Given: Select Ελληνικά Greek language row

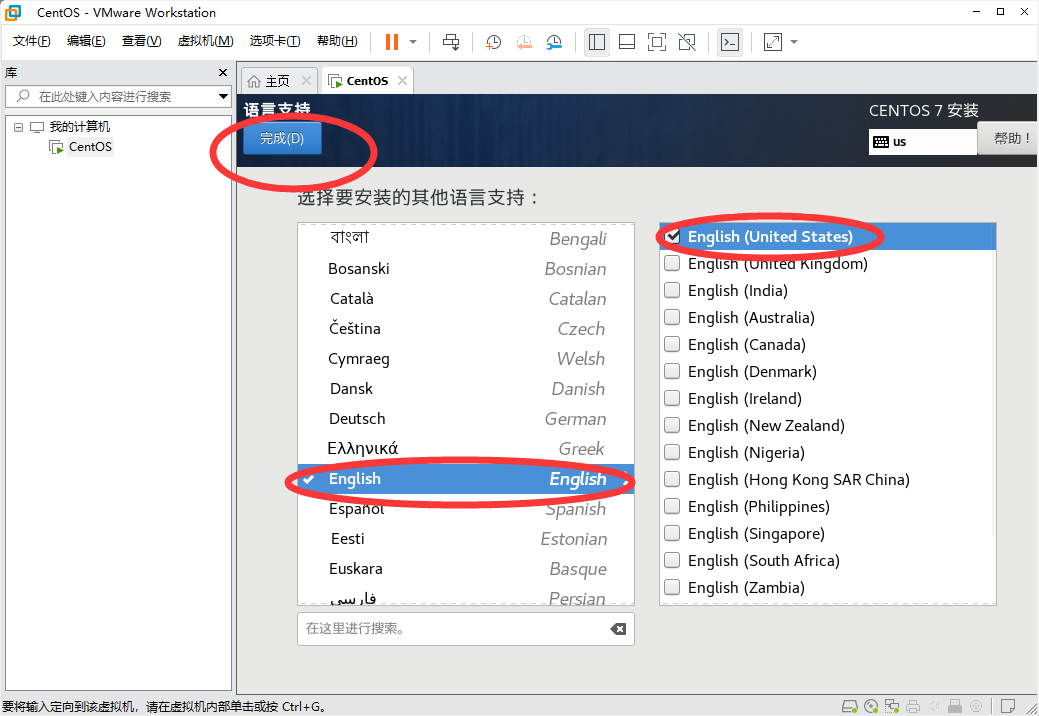Looking at the screenshot, I should tap(466, 448).
